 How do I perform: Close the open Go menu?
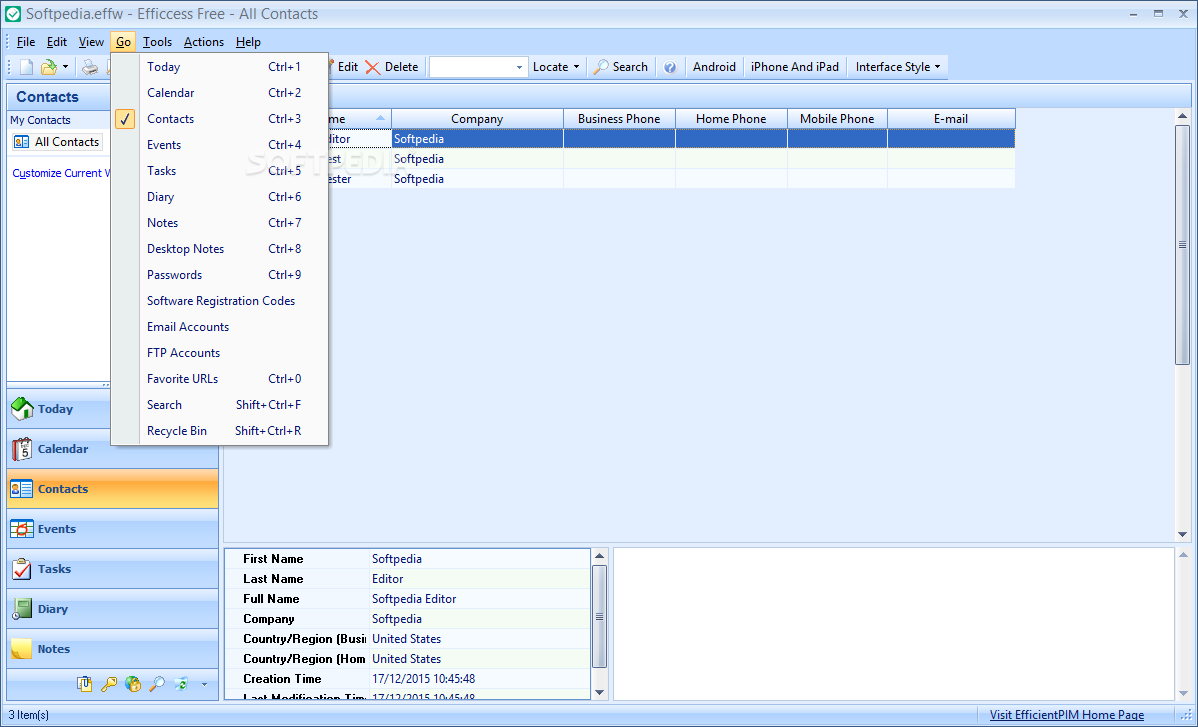pos(123,42)
